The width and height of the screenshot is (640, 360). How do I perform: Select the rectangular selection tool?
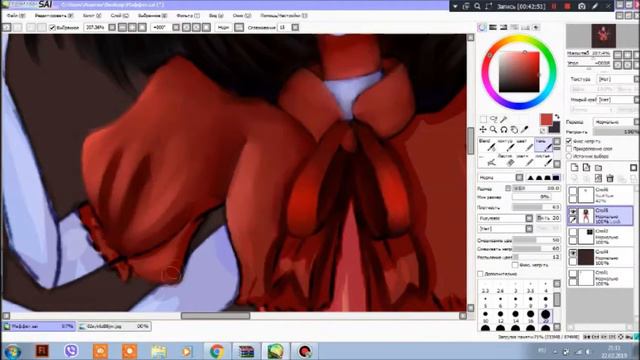[483, 119]
